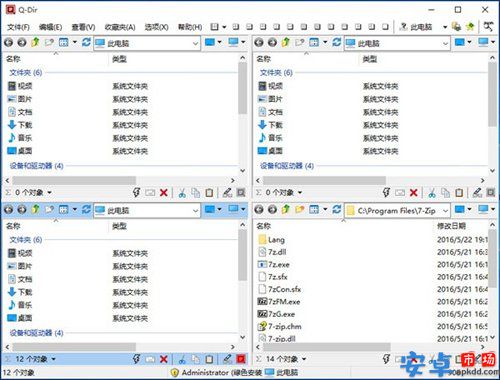
Task: Click the forward arrow in the top-left pane
Action: (x=22, y=42)
